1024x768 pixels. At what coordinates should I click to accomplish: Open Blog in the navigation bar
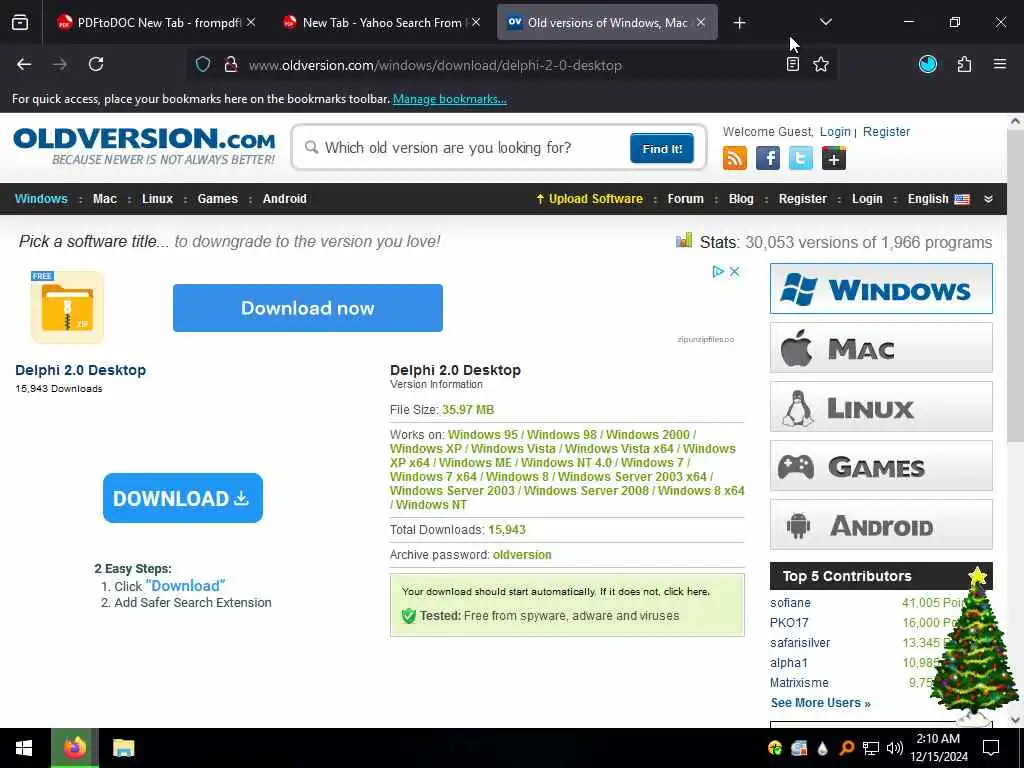741,199
